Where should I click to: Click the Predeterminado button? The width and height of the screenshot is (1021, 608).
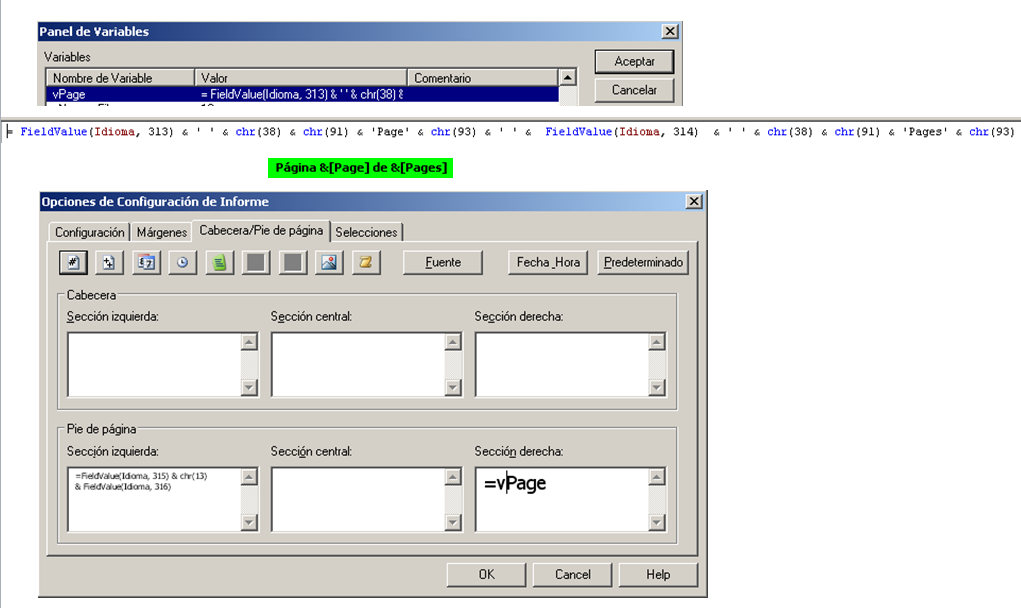click(x=643, y=262)
